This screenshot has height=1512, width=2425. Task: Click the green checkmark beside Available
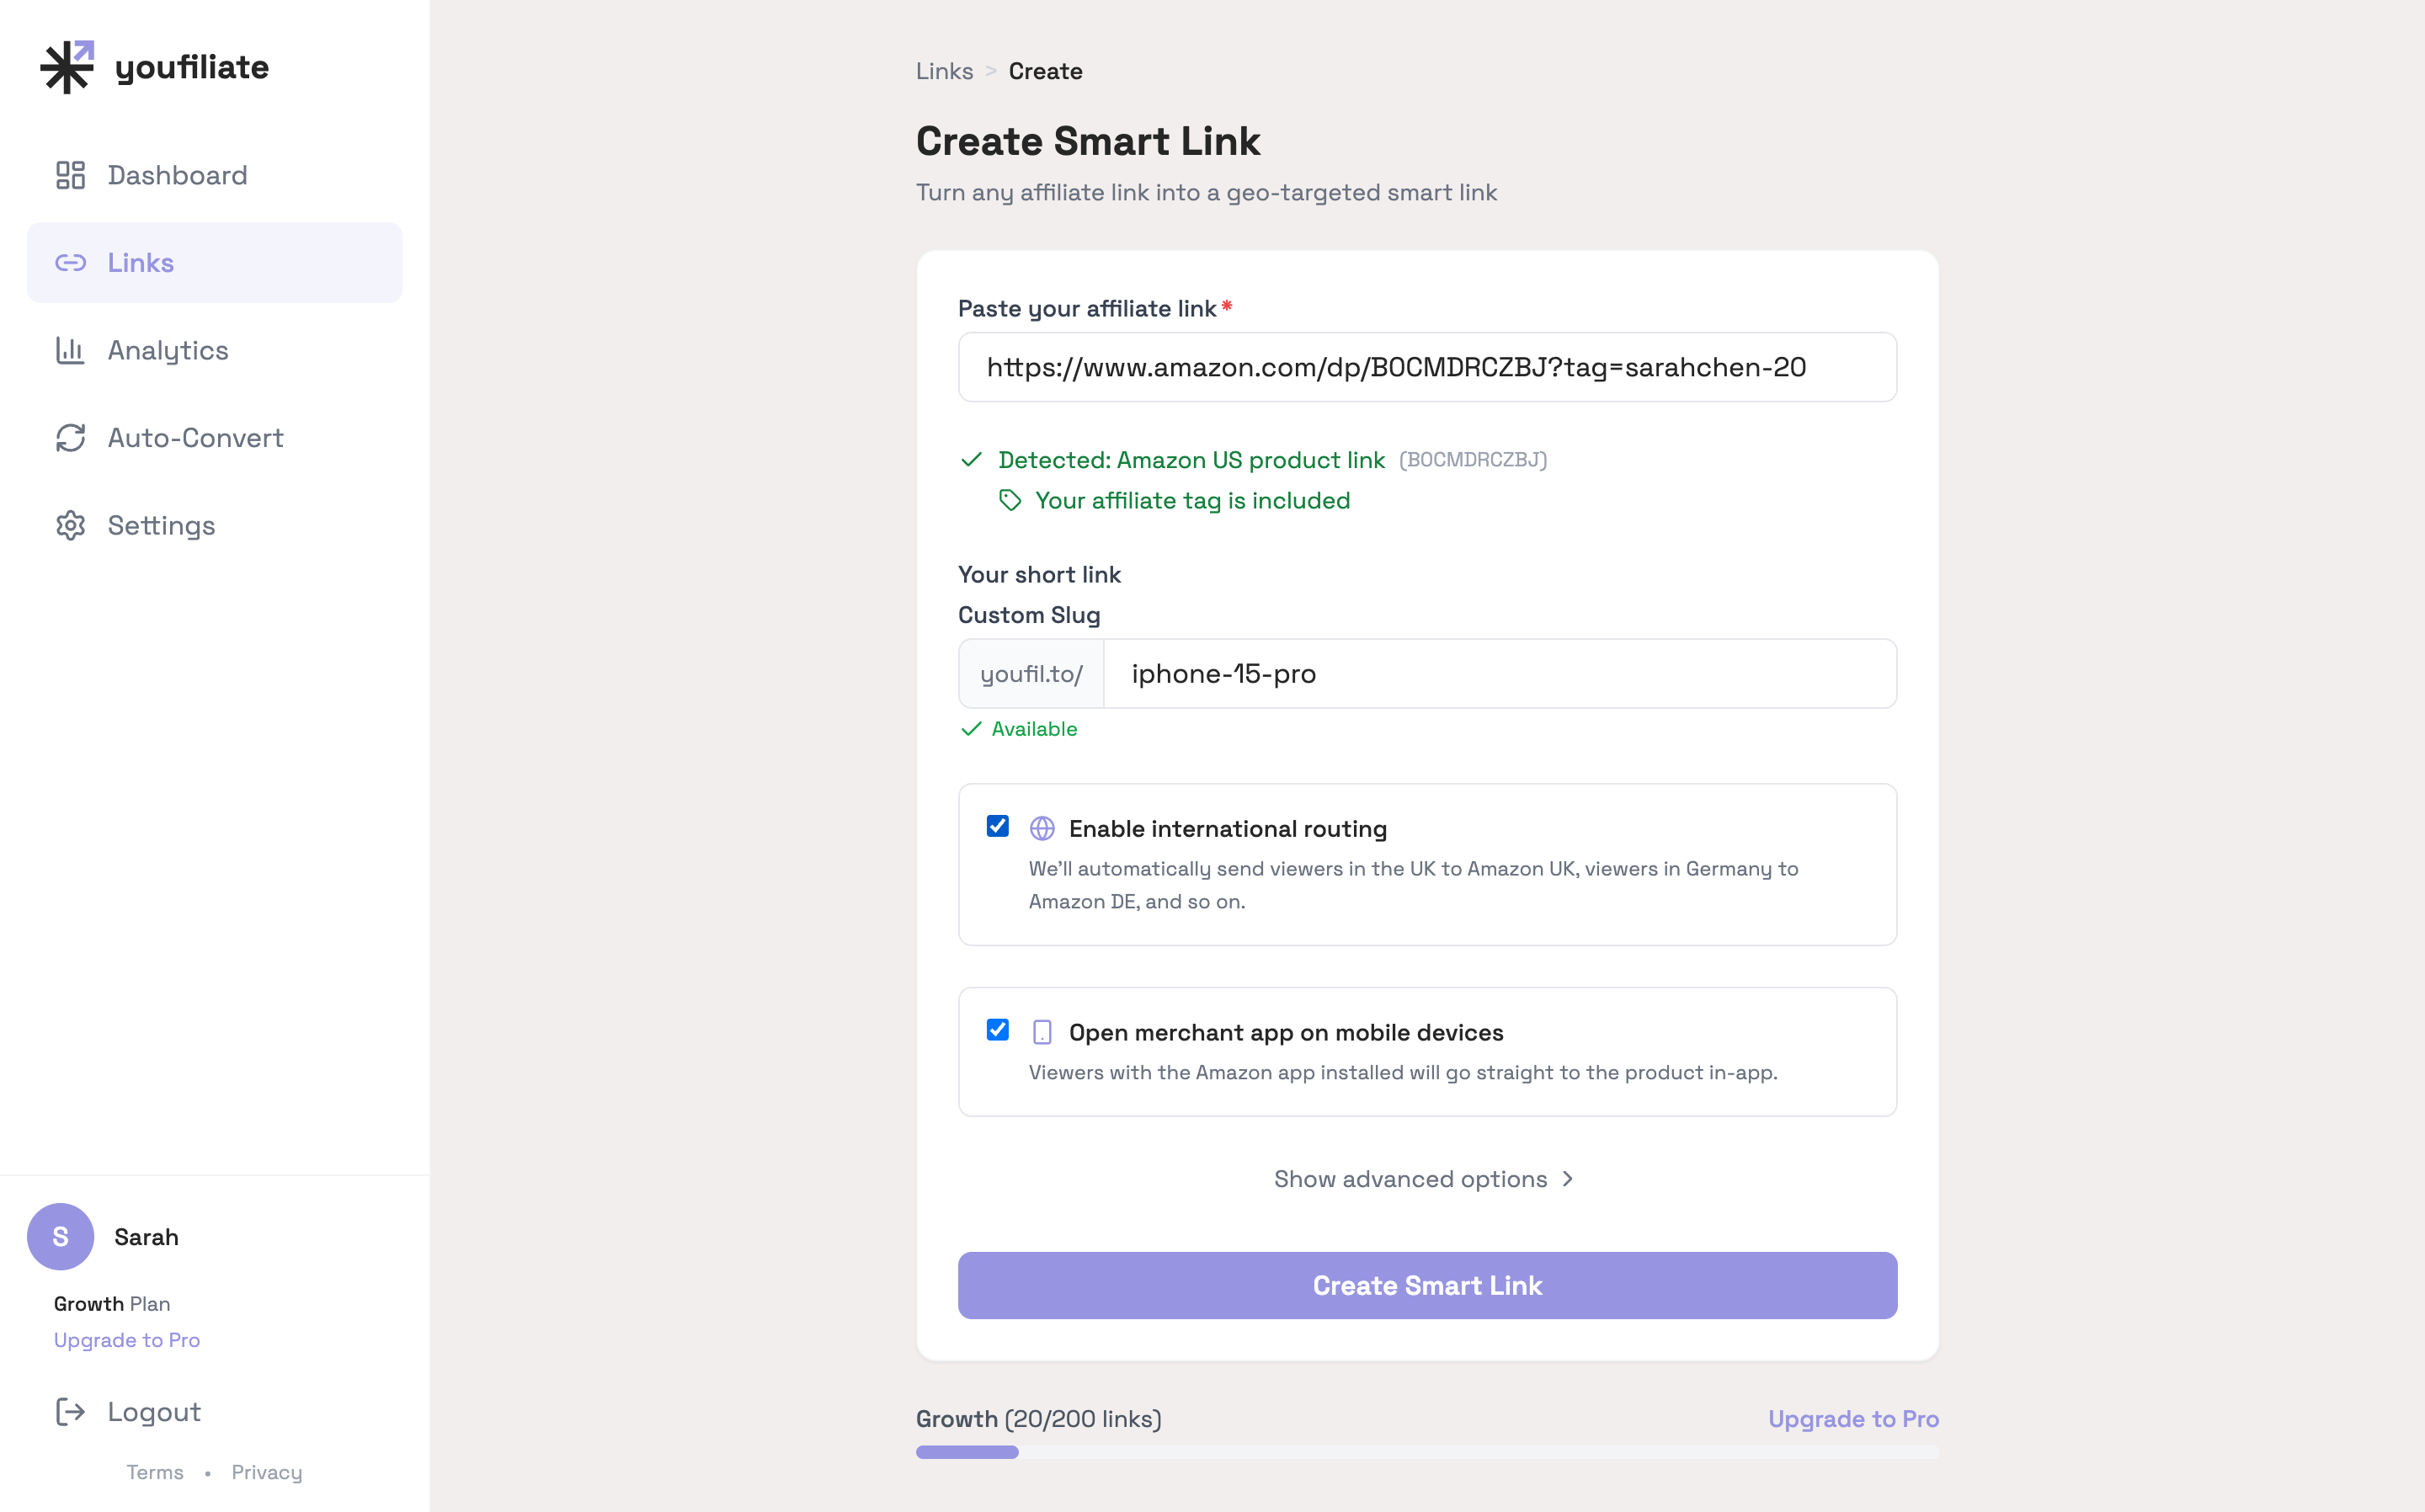(971, 729)
